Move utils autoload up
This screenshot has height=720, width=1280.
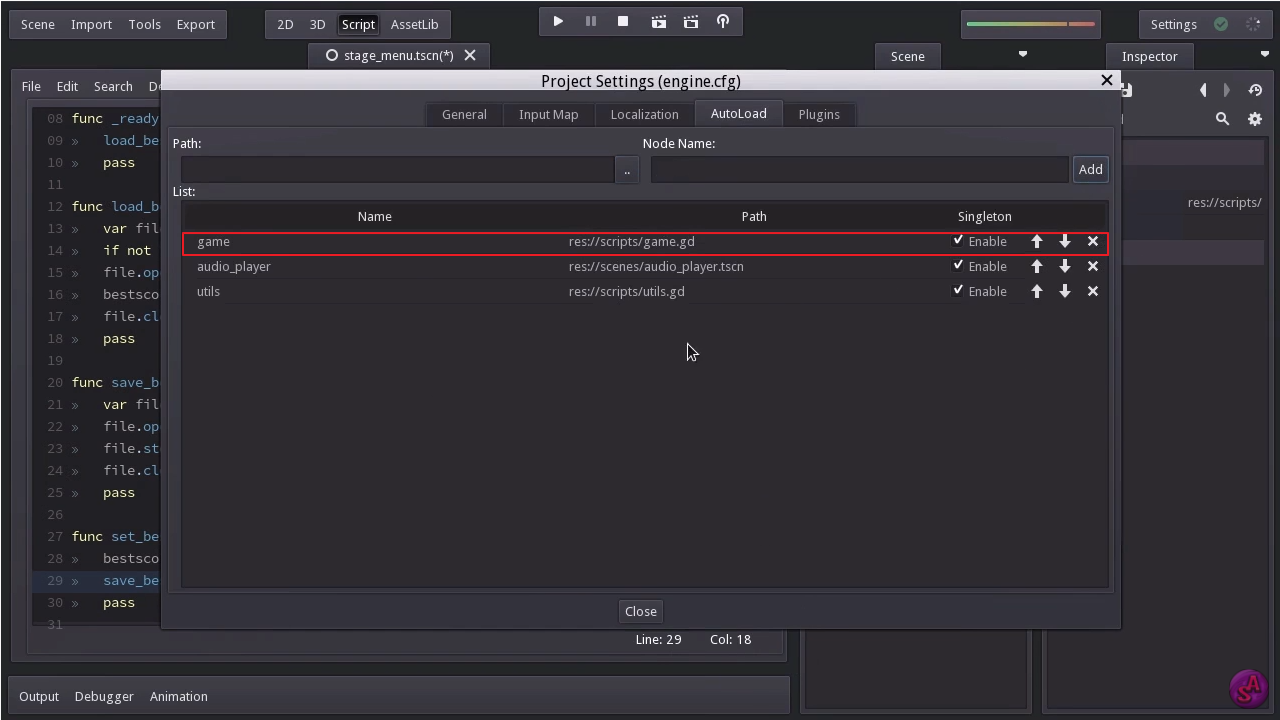click(x=1037, y=291)
